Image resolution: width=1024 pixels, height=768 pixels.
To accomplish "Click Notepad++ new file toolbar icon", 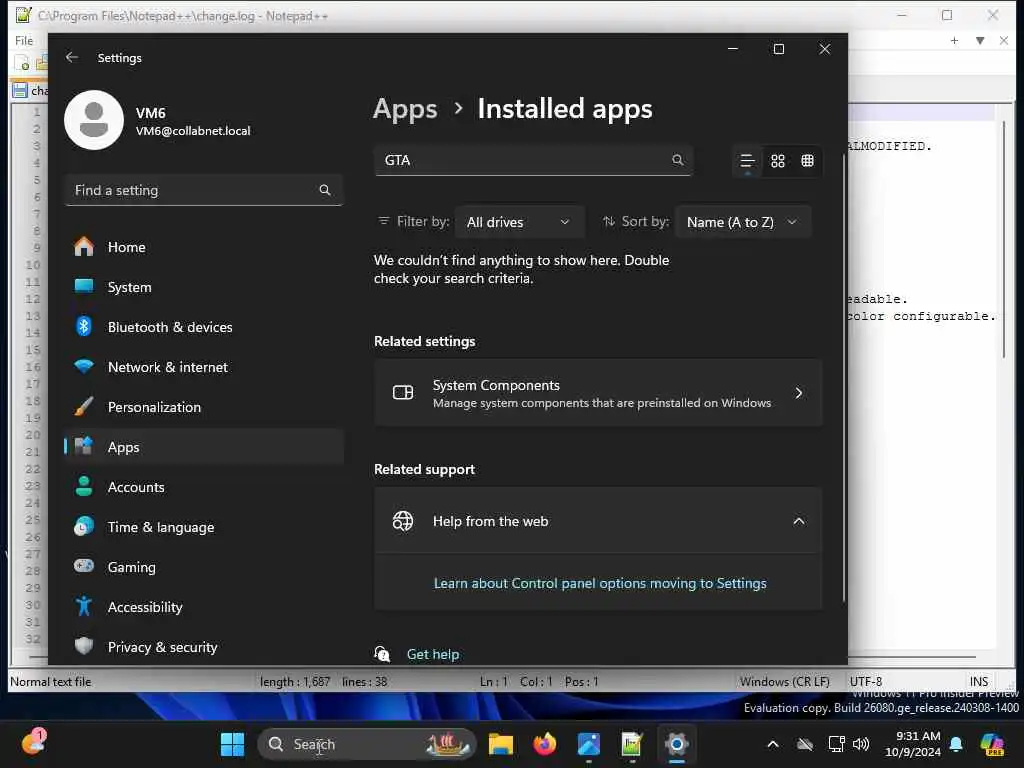I will point(22,63).
